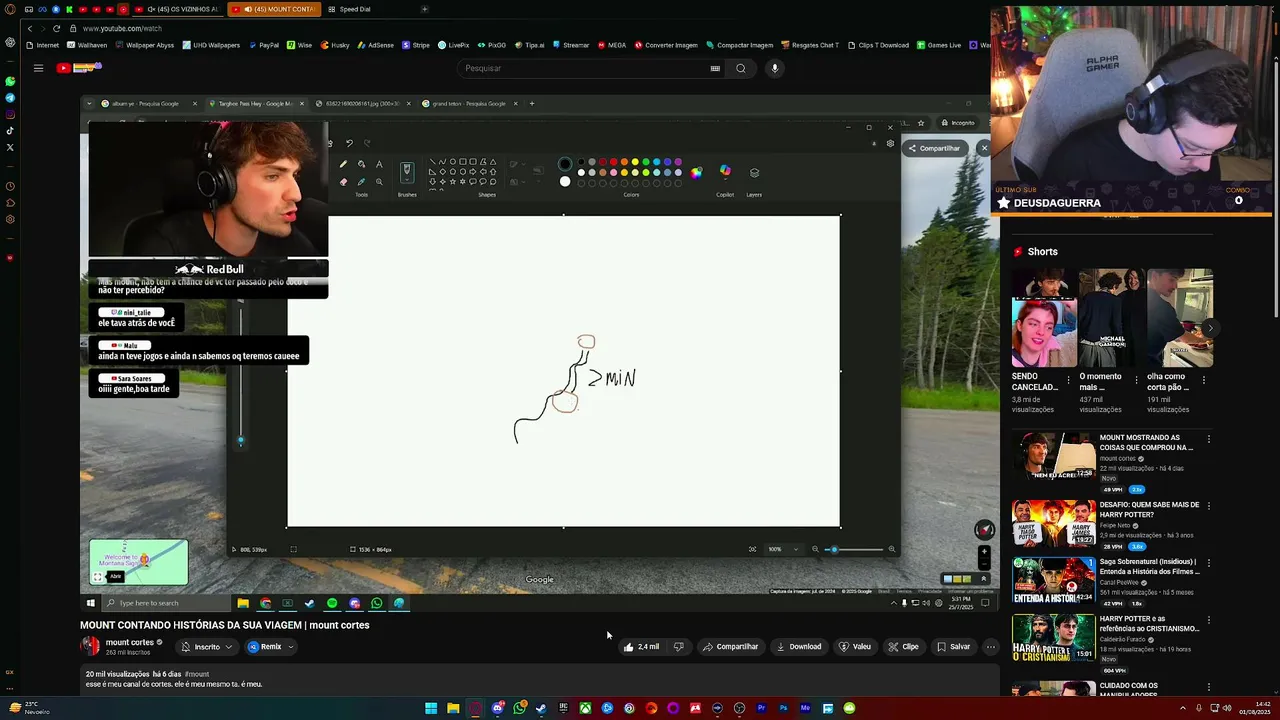Image resolution: width=1280 pixels, height=720 pixels.
Task: Open Telegram in browser sidebar
Action: coord(10,98)
